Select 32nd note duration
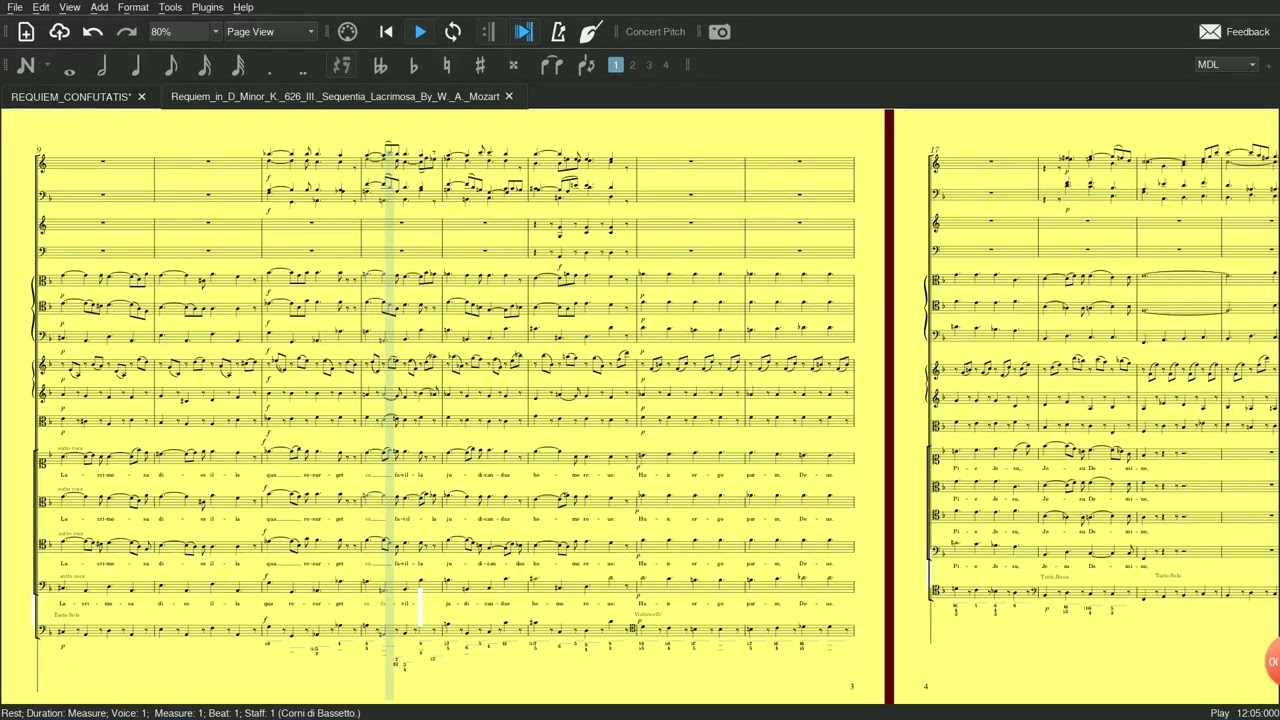Screen dimensions: 1280x720 click(238, 66)
